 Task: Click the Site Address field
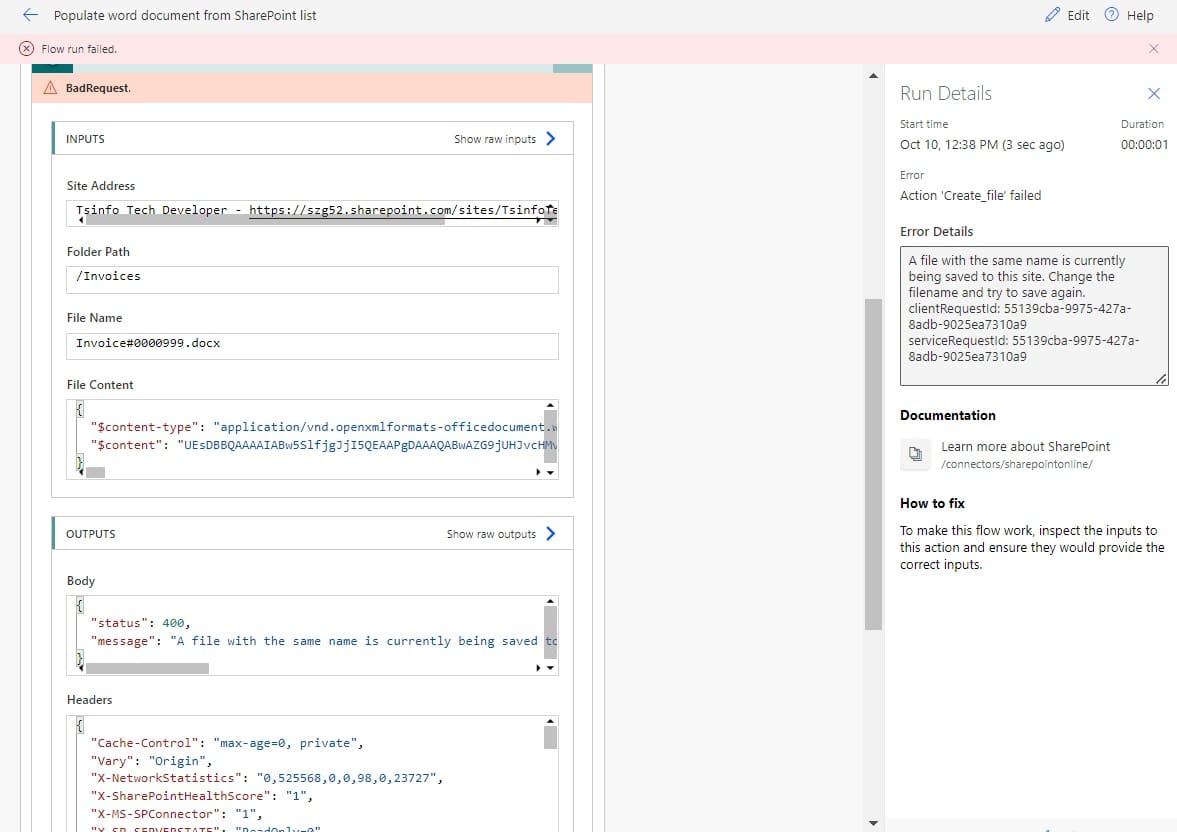click(x=312, y=213)
